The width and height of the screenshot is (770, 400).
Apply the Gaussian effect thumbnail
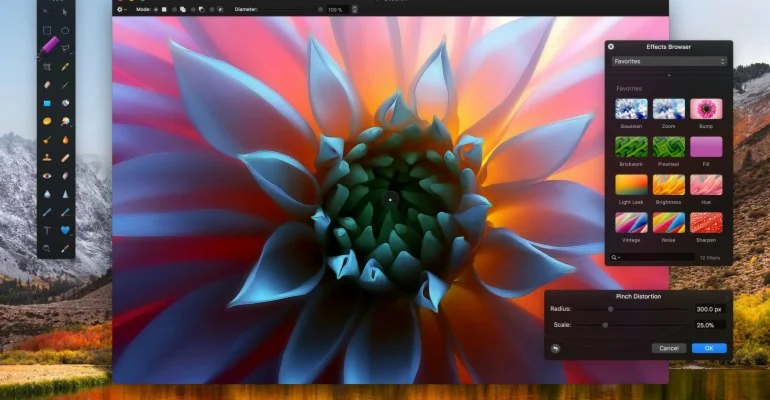coord(630,109)
